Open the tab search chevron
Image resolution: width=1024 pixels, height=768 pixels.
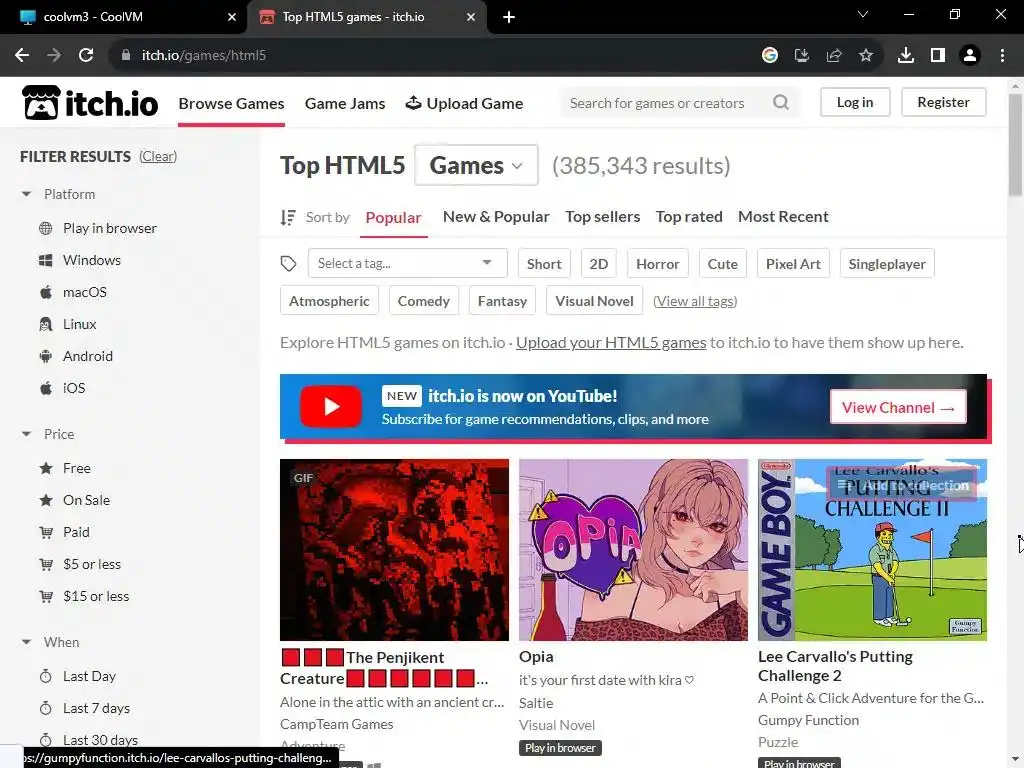[x=863, y=14]
